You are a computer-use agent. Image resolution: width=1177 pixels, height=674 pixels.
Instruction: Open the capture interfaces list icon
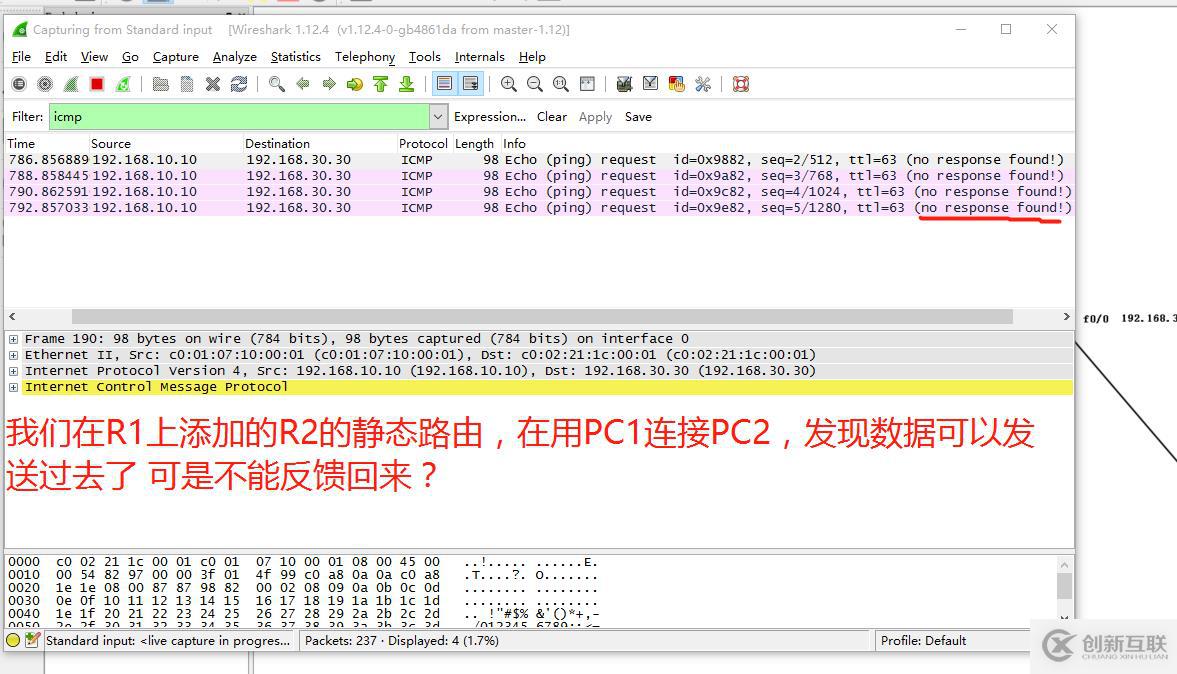pos(18,83)
